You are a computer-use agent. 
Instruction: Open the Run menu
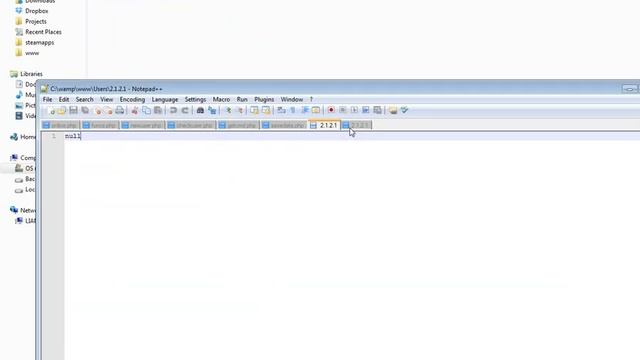(x=242, y=100)
